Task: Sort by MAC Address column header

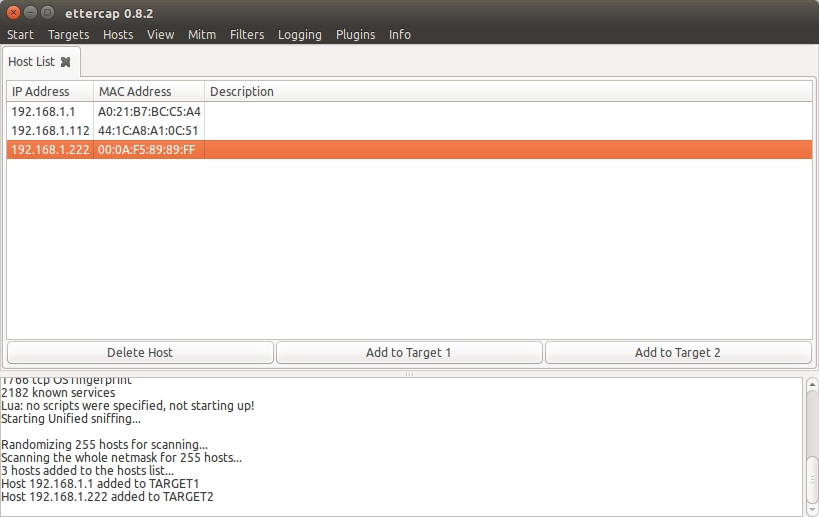Action: [x=149, y=91]
